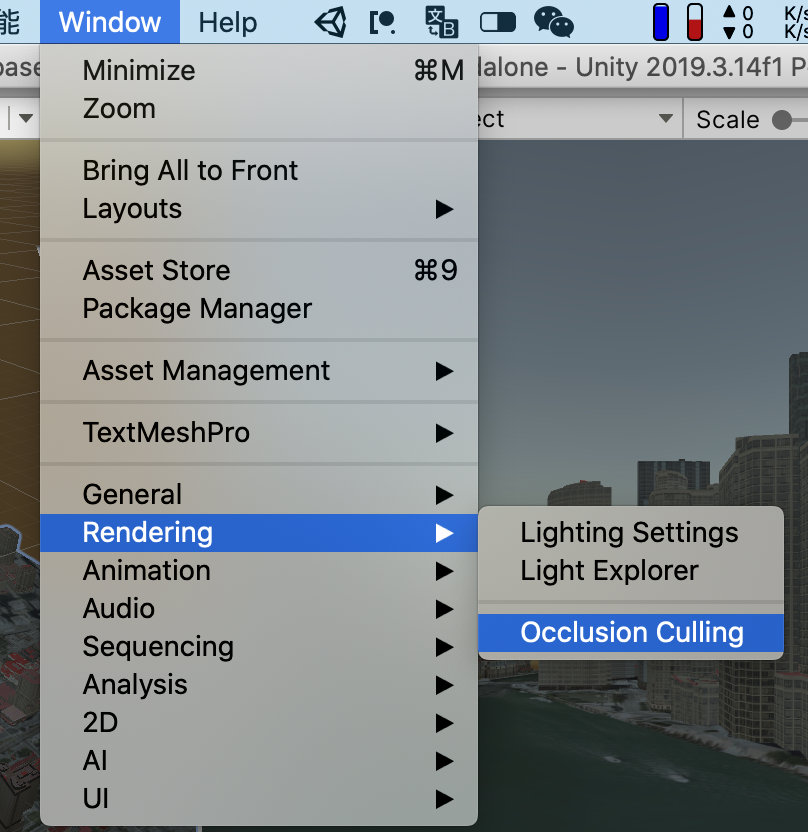The height and width of the screenshot is (832, 808).
Task: Open Asset Store from the menu
Action: (x=259, y=271)
